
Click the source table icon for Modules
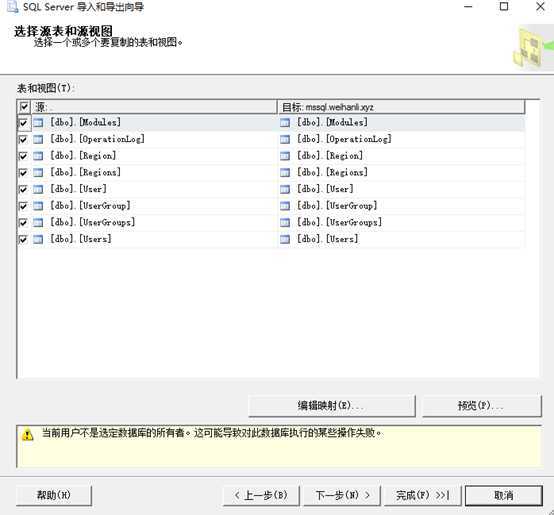(x=38, y=123)
